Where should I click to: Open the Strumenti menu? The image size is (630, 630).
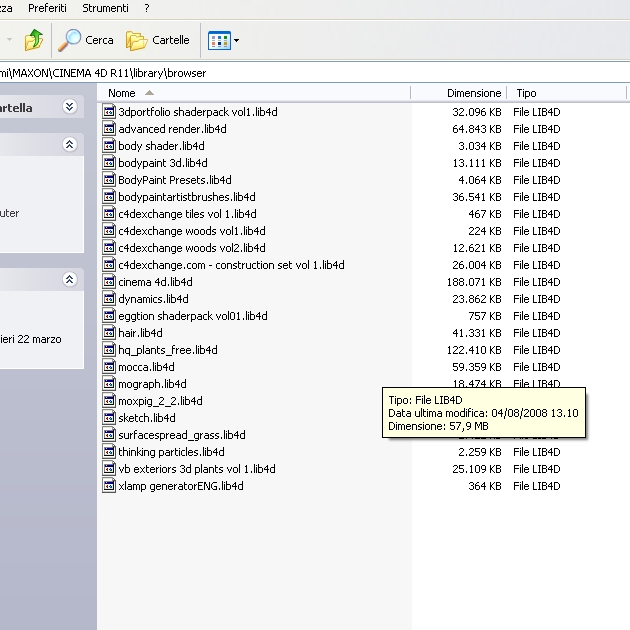(x=105, y=8)
